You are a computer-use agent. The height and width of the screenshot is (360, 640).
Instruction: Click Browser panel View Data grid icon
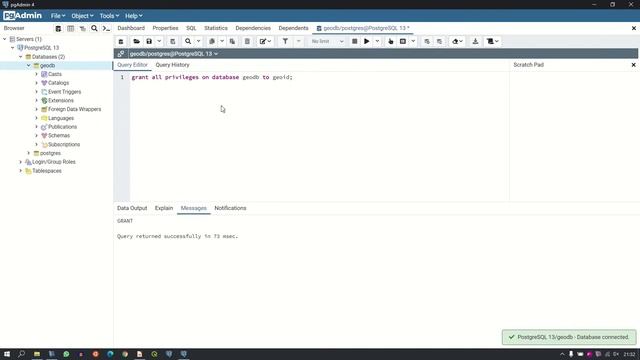(71, 29)
